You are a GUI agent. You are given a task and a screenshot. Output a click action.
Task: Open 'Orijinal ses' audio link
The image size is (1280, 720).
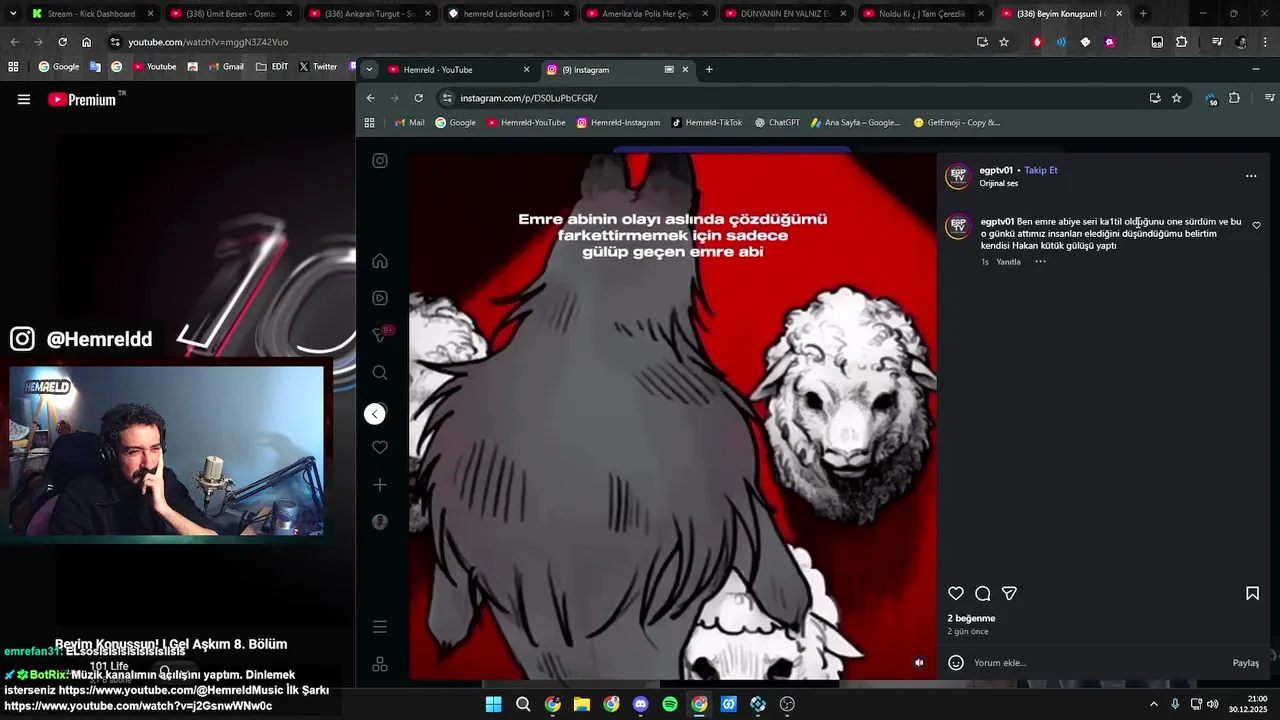tap(998, 184)
